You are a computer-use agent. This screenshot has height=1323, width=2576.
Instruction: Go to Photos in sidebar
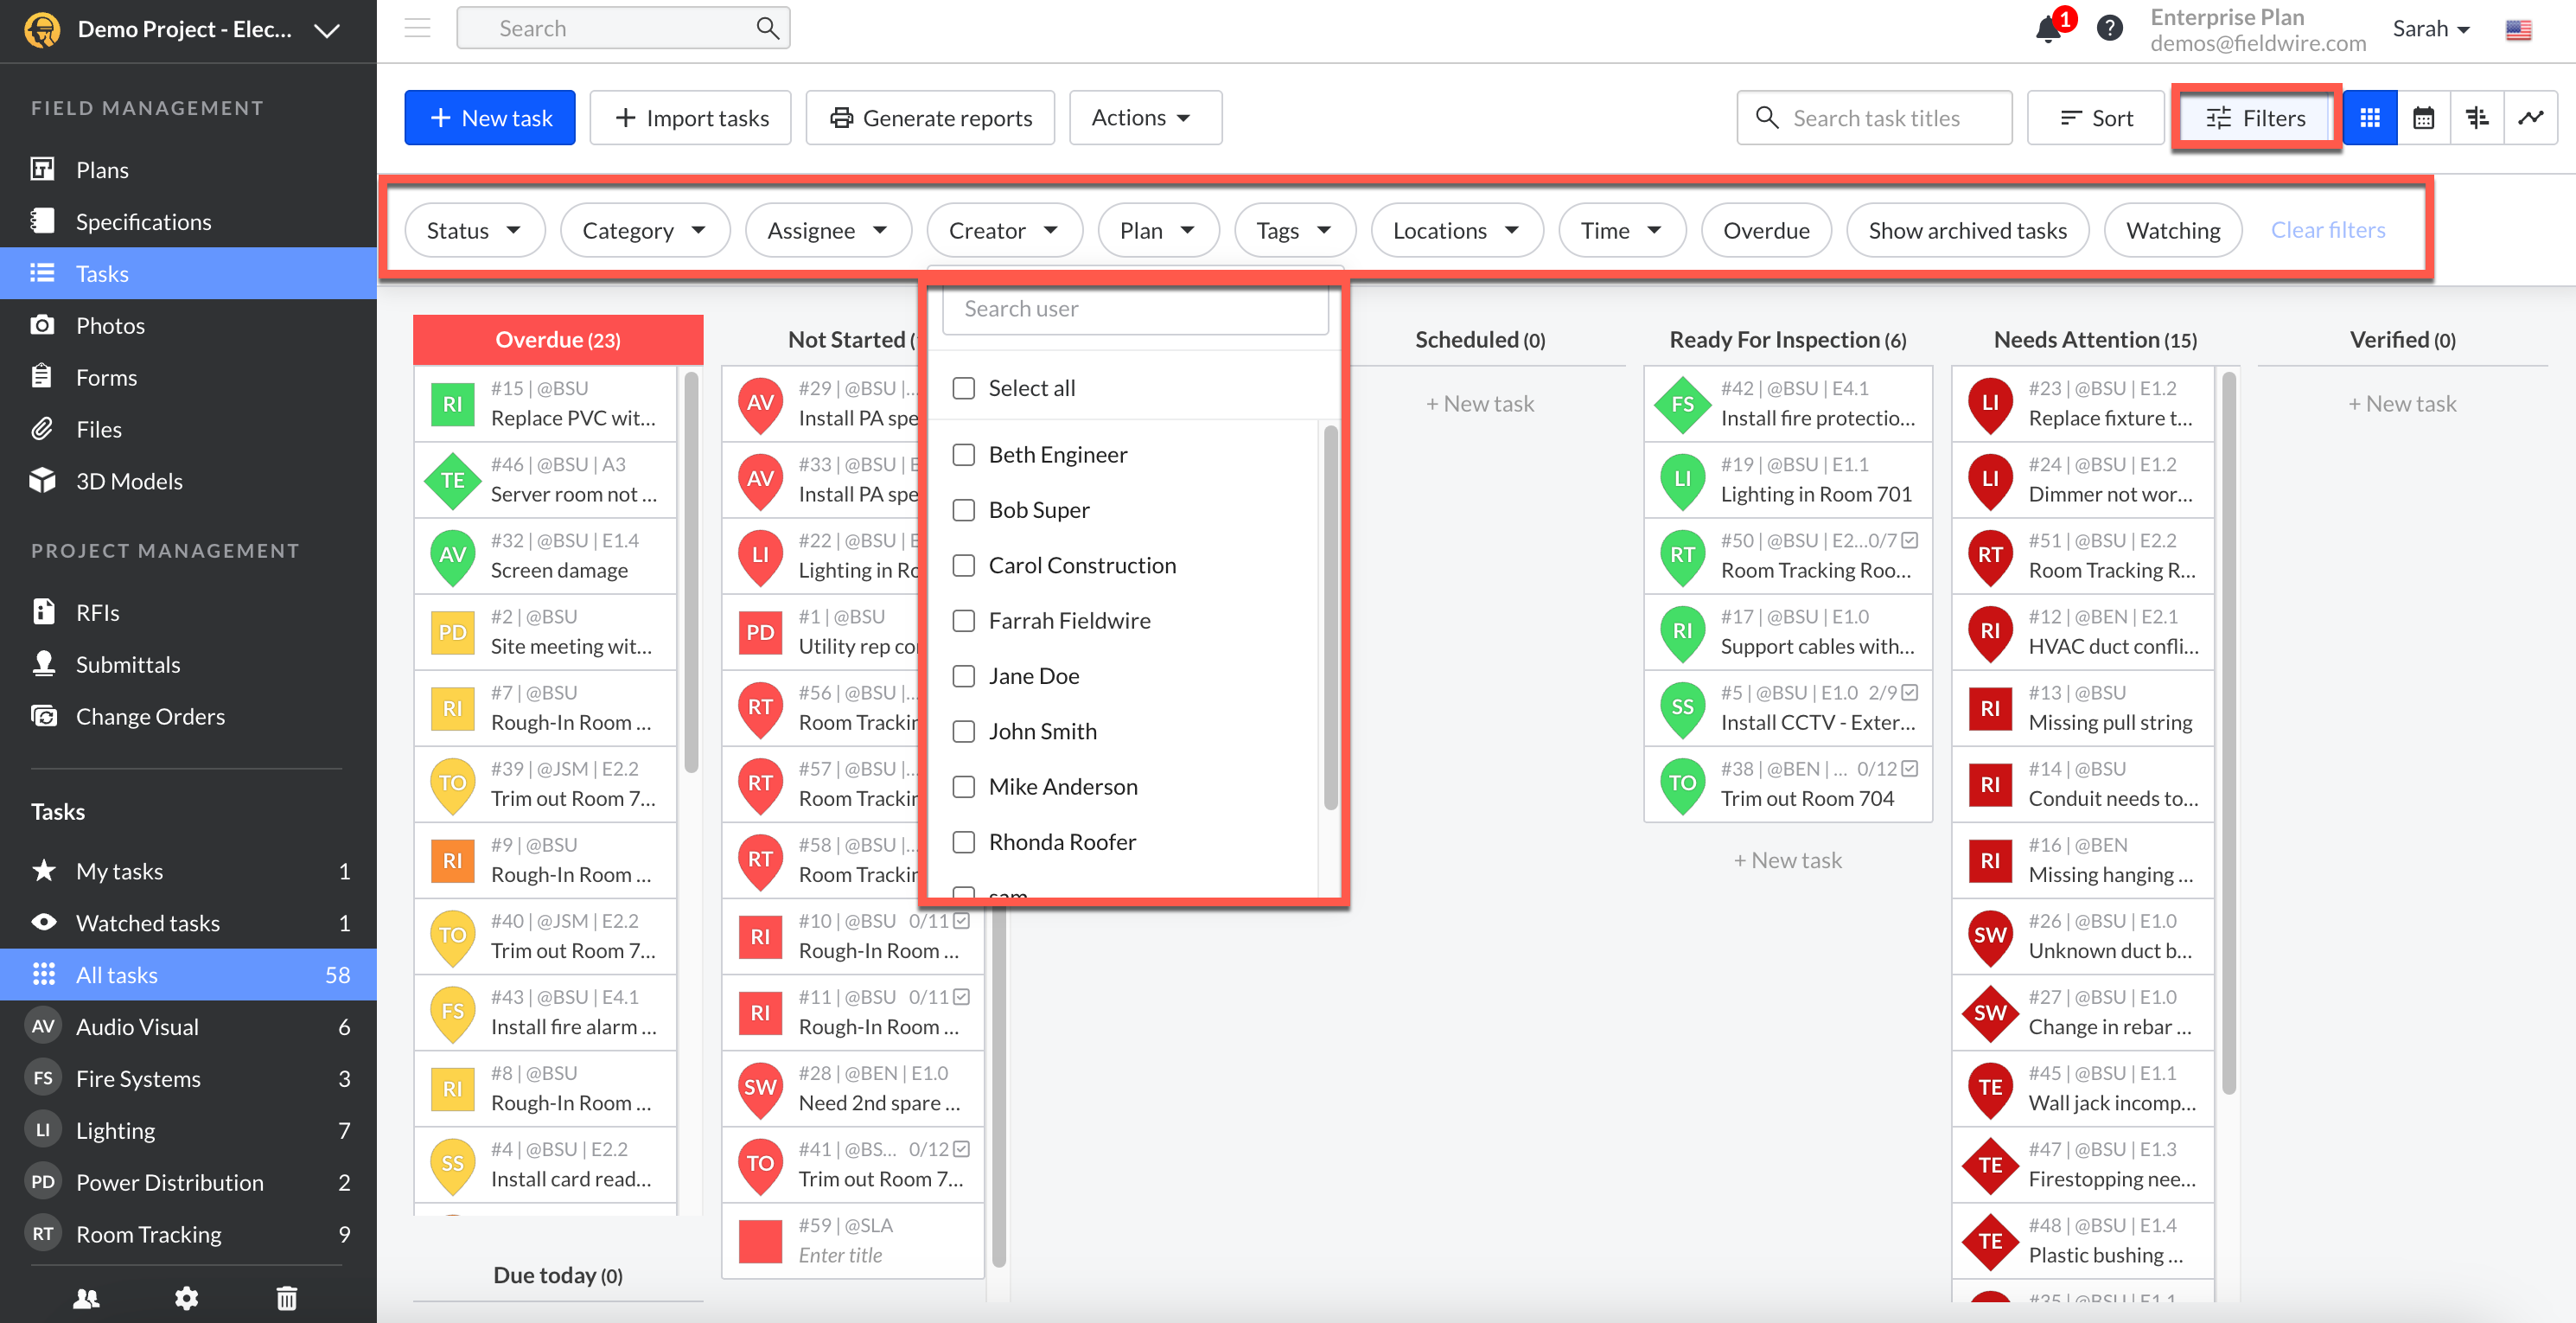point(110,326)
